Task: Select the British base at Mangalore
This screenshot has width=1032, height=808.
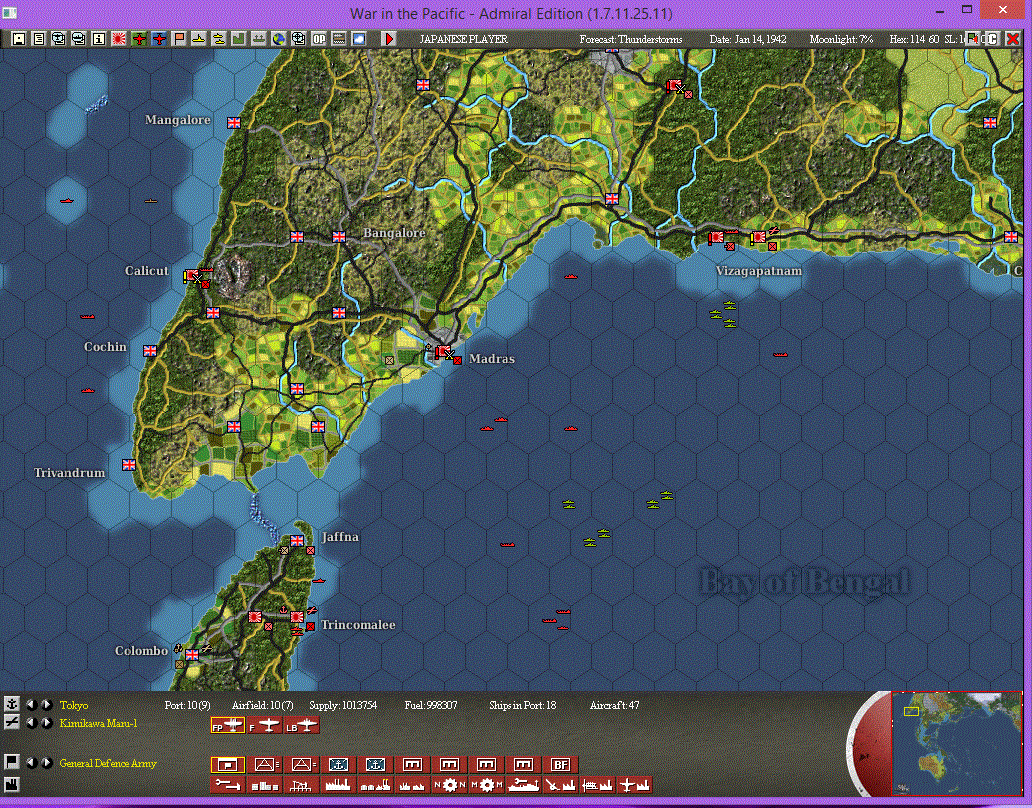Action: 234,122
